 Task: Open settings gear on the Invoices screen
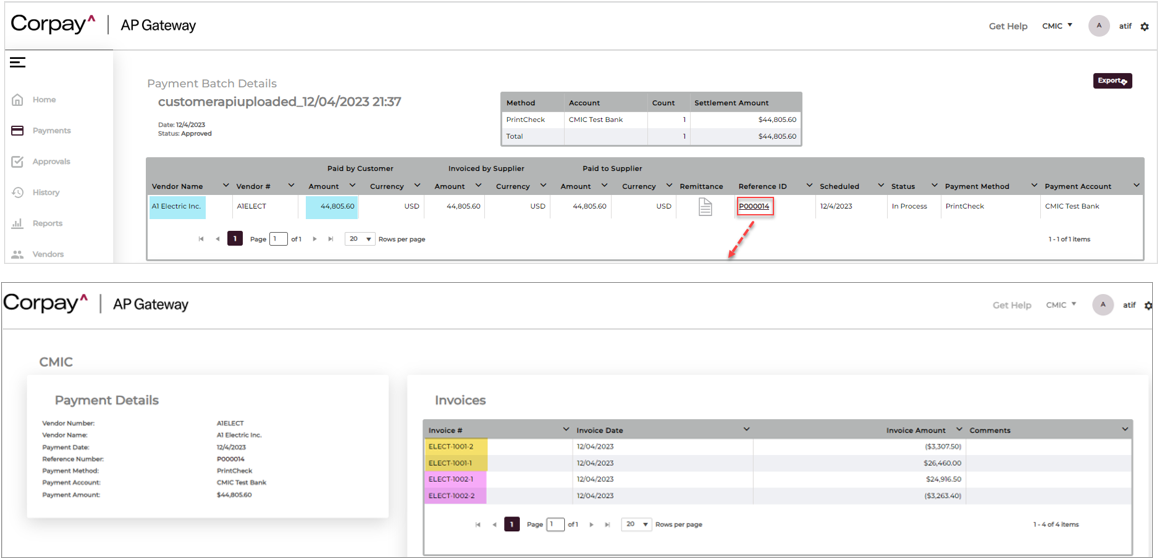coord(1148,305)
